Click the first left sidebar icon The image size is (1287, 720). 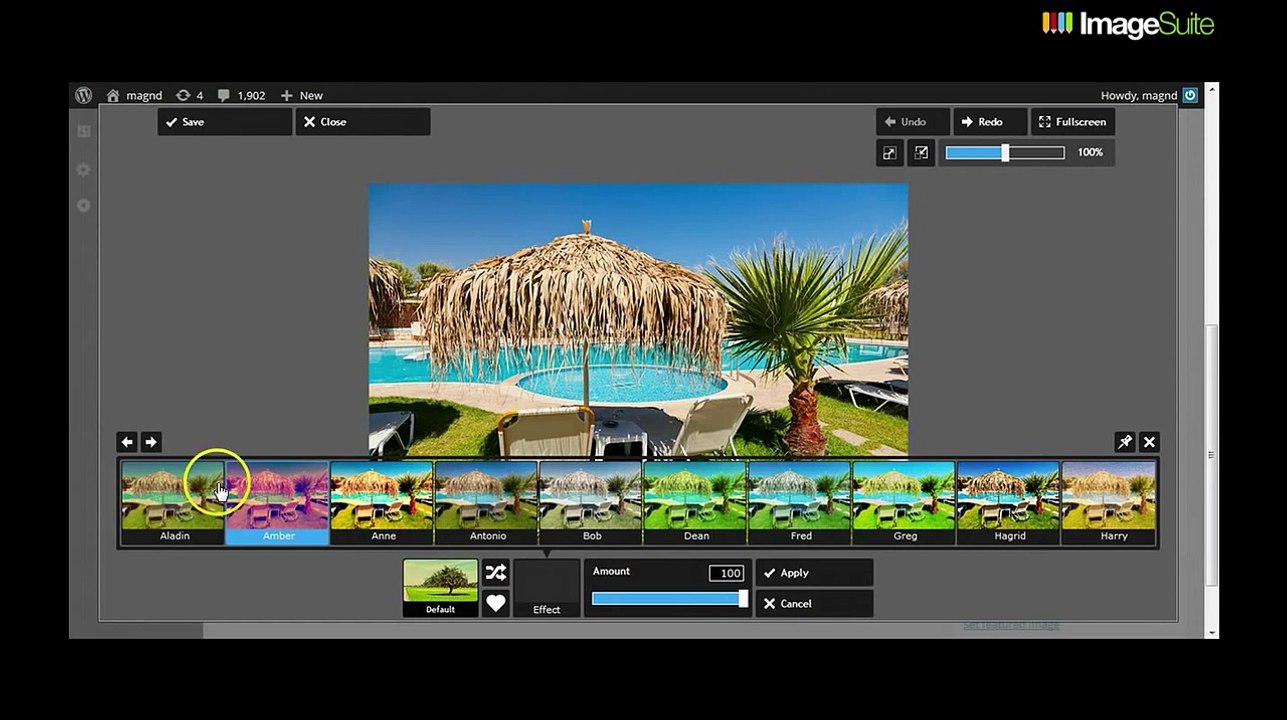click(84, 131)
